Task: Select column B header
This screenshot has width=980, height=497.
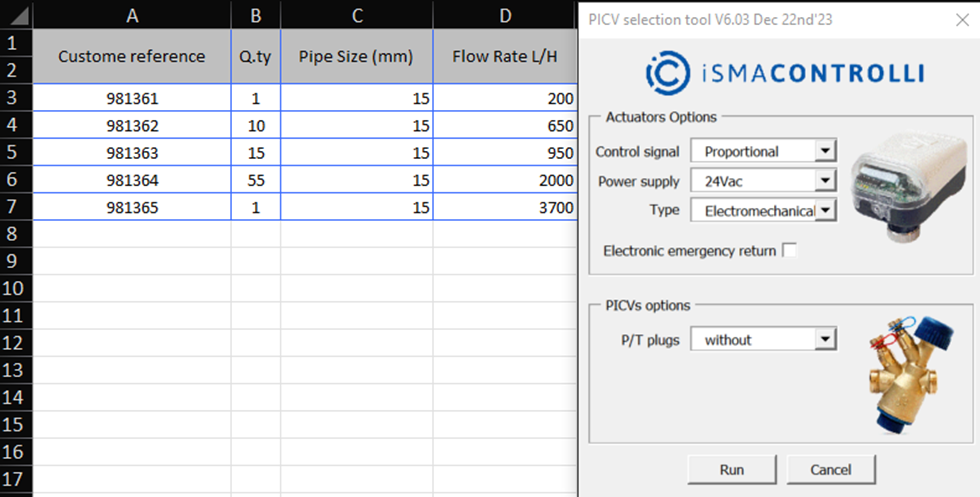Action: pos(255,15)
